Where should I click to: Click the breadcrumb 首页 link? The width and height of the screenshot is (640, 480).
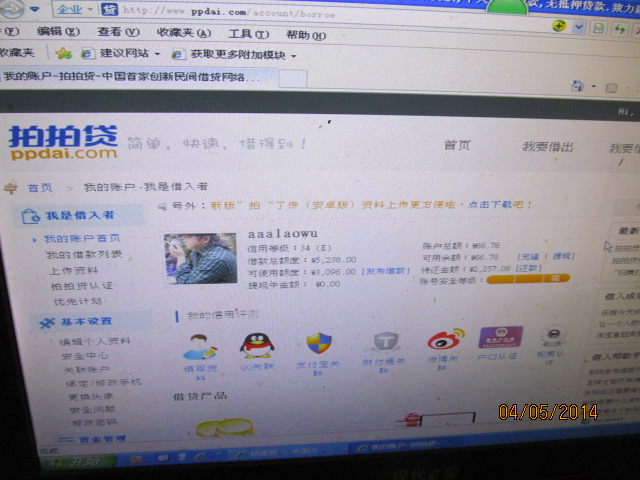pos(40,188)
